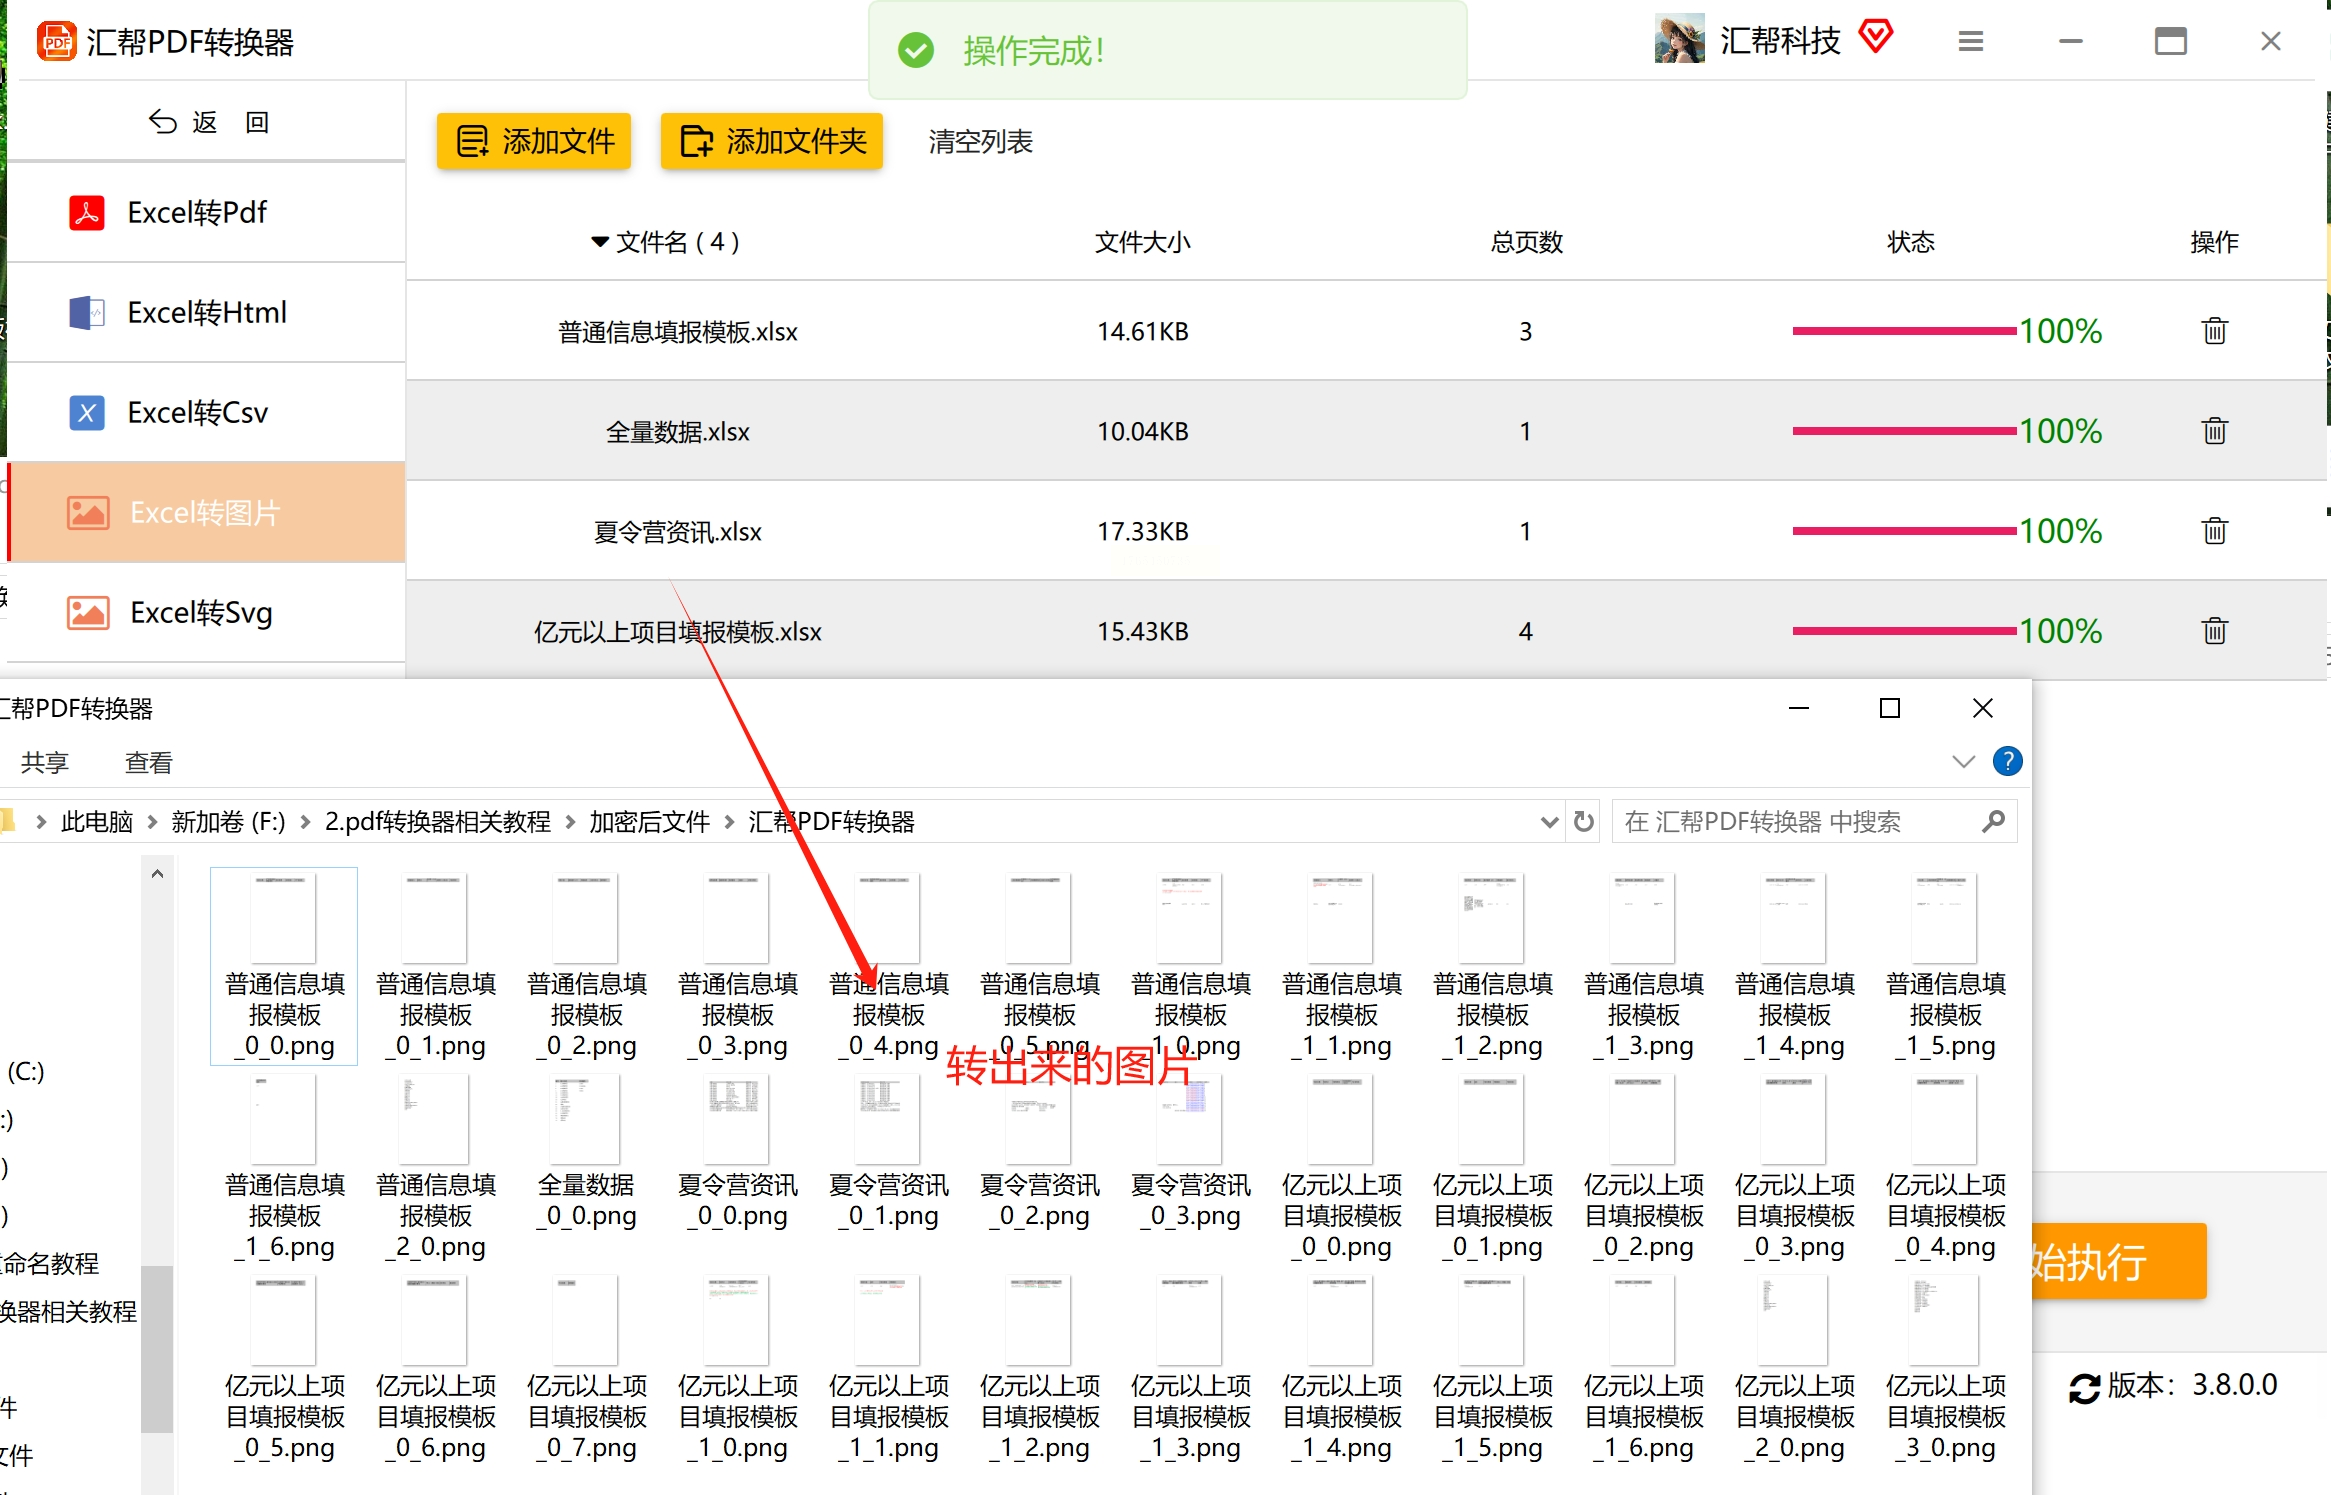The height and width of the screenshot is (1495, 2331).
Task: Delete the 普通信息填报模板.xlsx row via trash icon
Action: [x=2214, y=331]
